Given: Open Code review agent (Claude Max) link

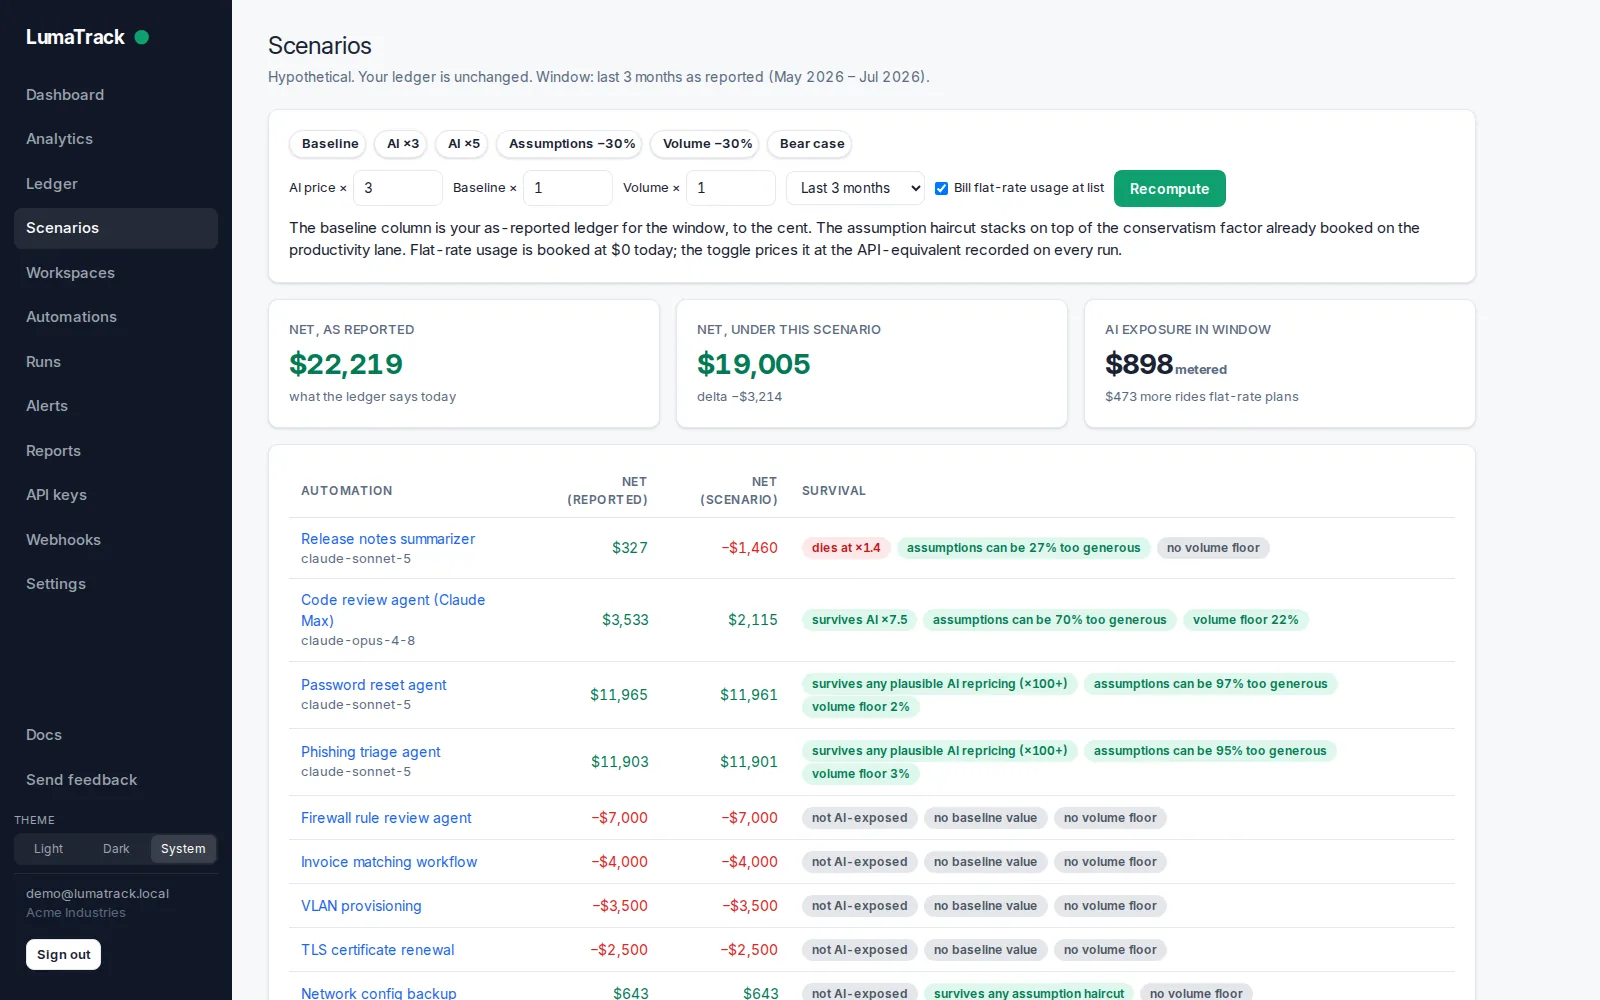Looking at the screenshot, I should point(393,610).
